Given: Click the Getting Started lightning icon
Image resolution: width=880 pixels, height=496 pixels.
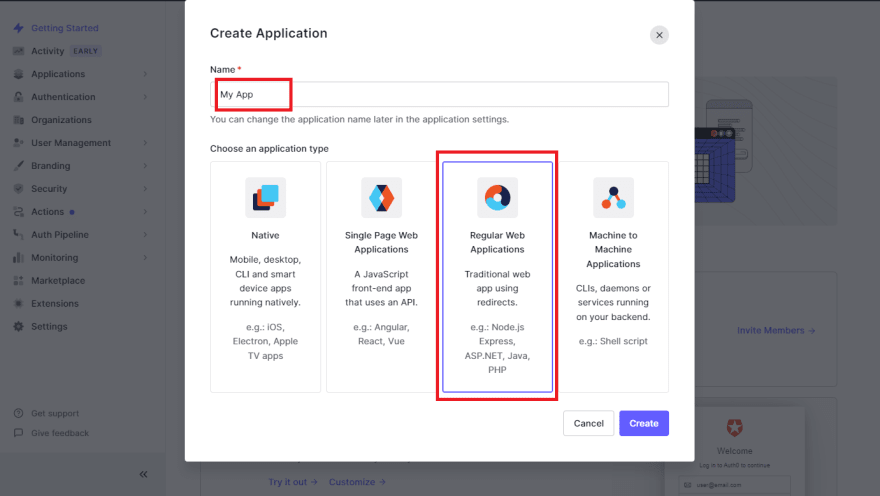Looking at the screenshot, I should tap(19, 28).
